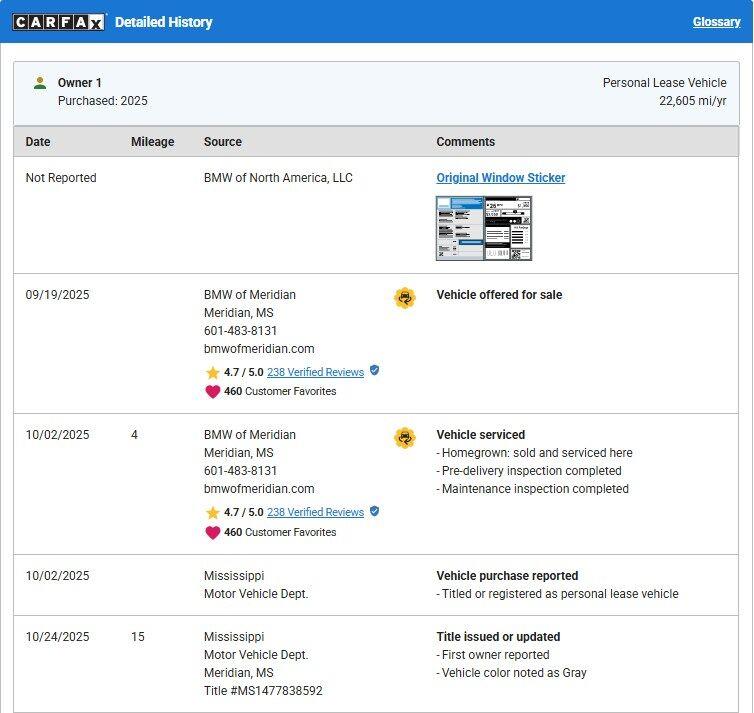Click the 09/19/2025 date cell

(x=57, y=295)
